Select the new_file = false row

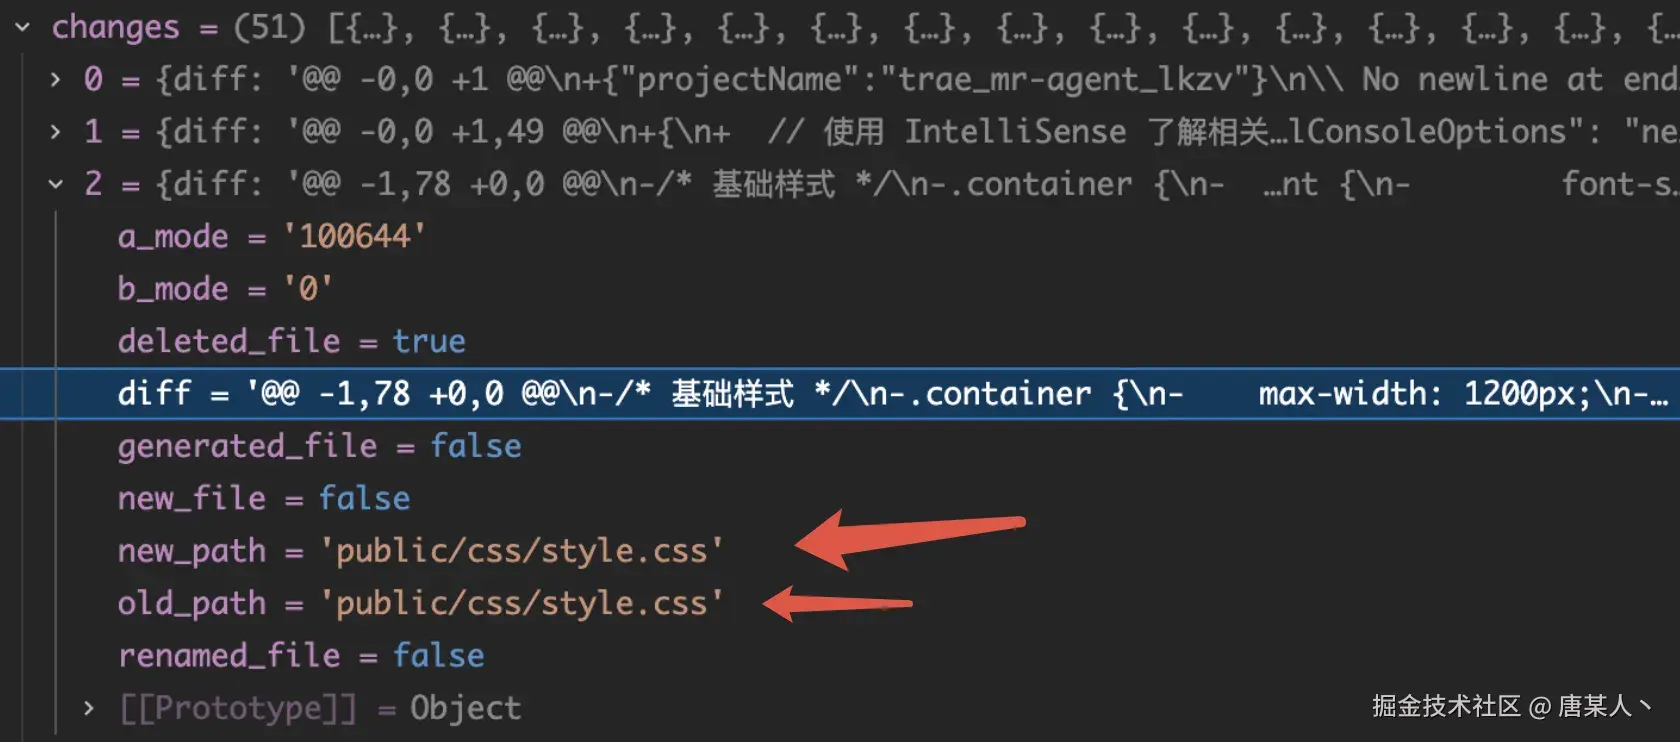click(840, 498)
